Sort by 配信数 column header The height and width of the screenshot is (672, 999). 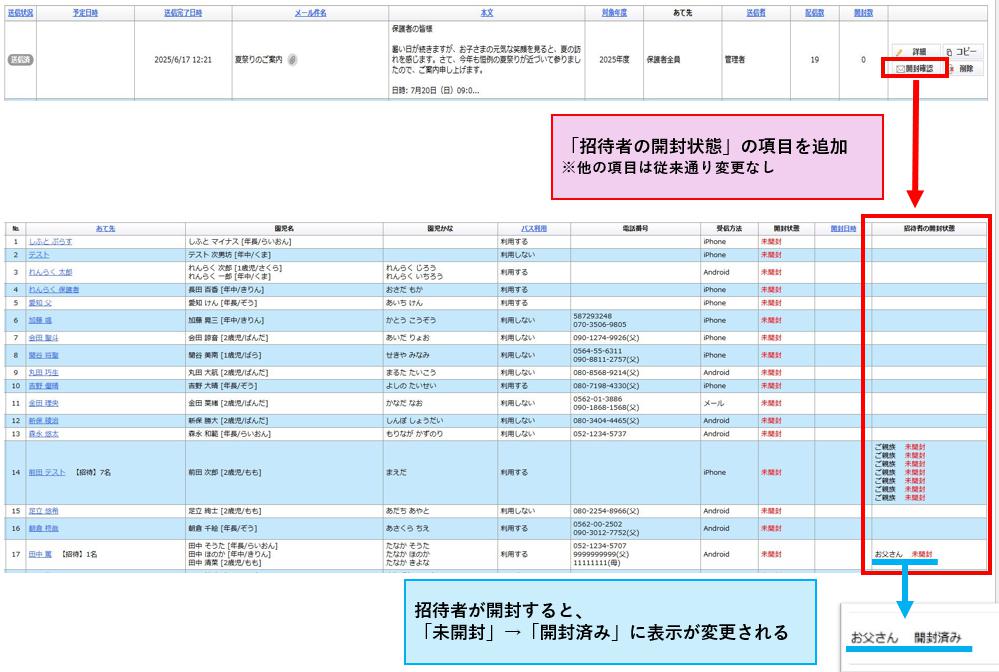tap(814, 13)
